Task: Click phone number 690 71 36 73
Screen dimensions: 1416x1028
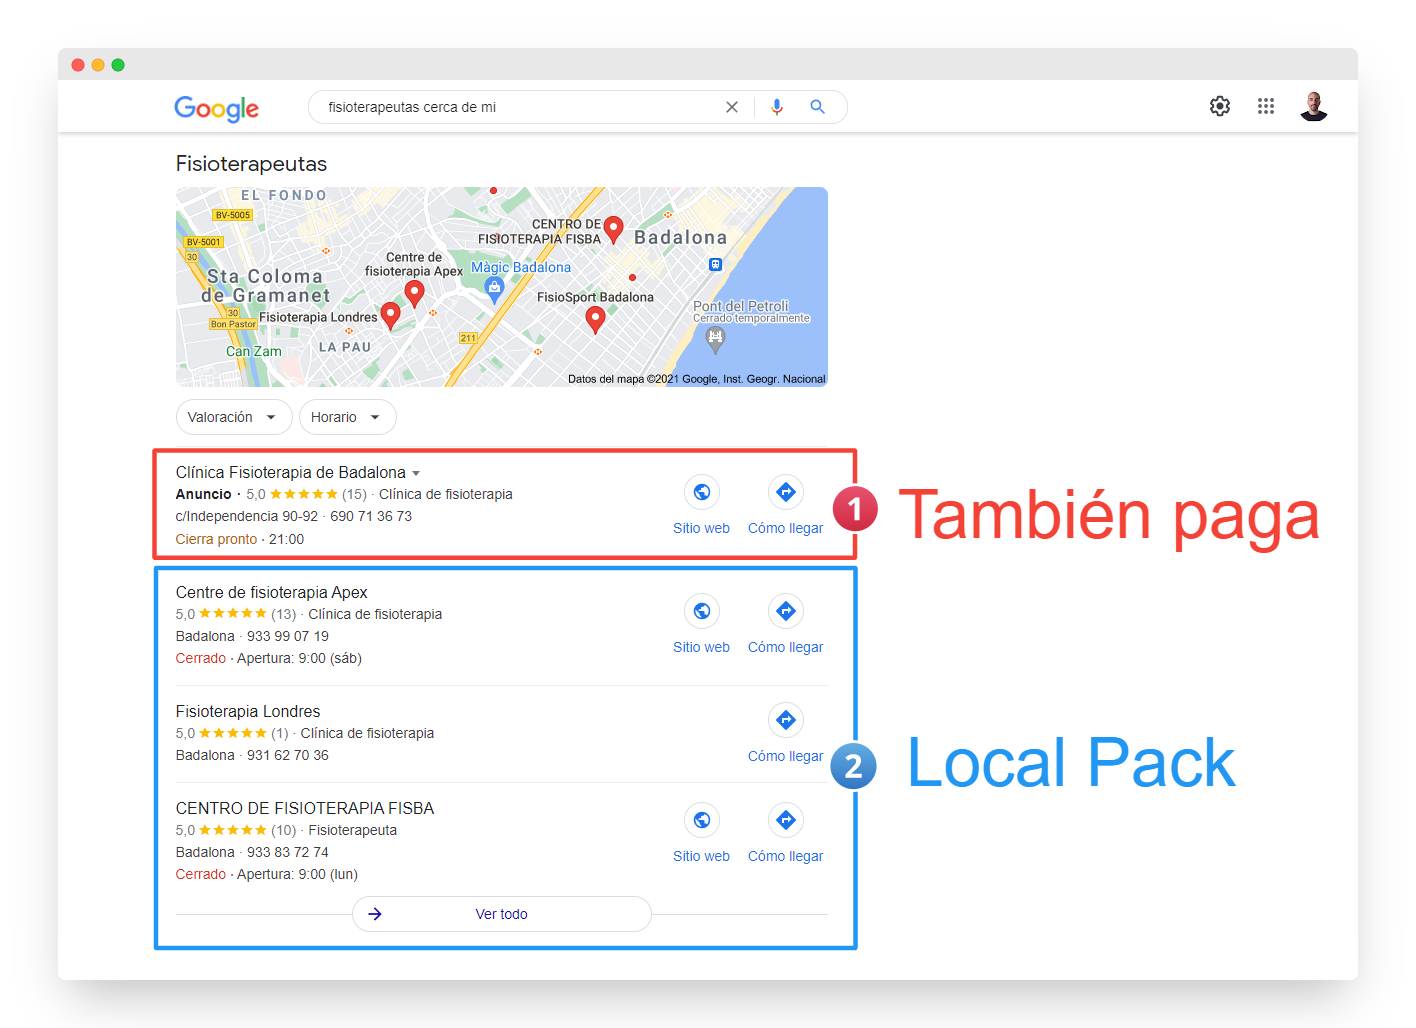Action: point(371,516)
